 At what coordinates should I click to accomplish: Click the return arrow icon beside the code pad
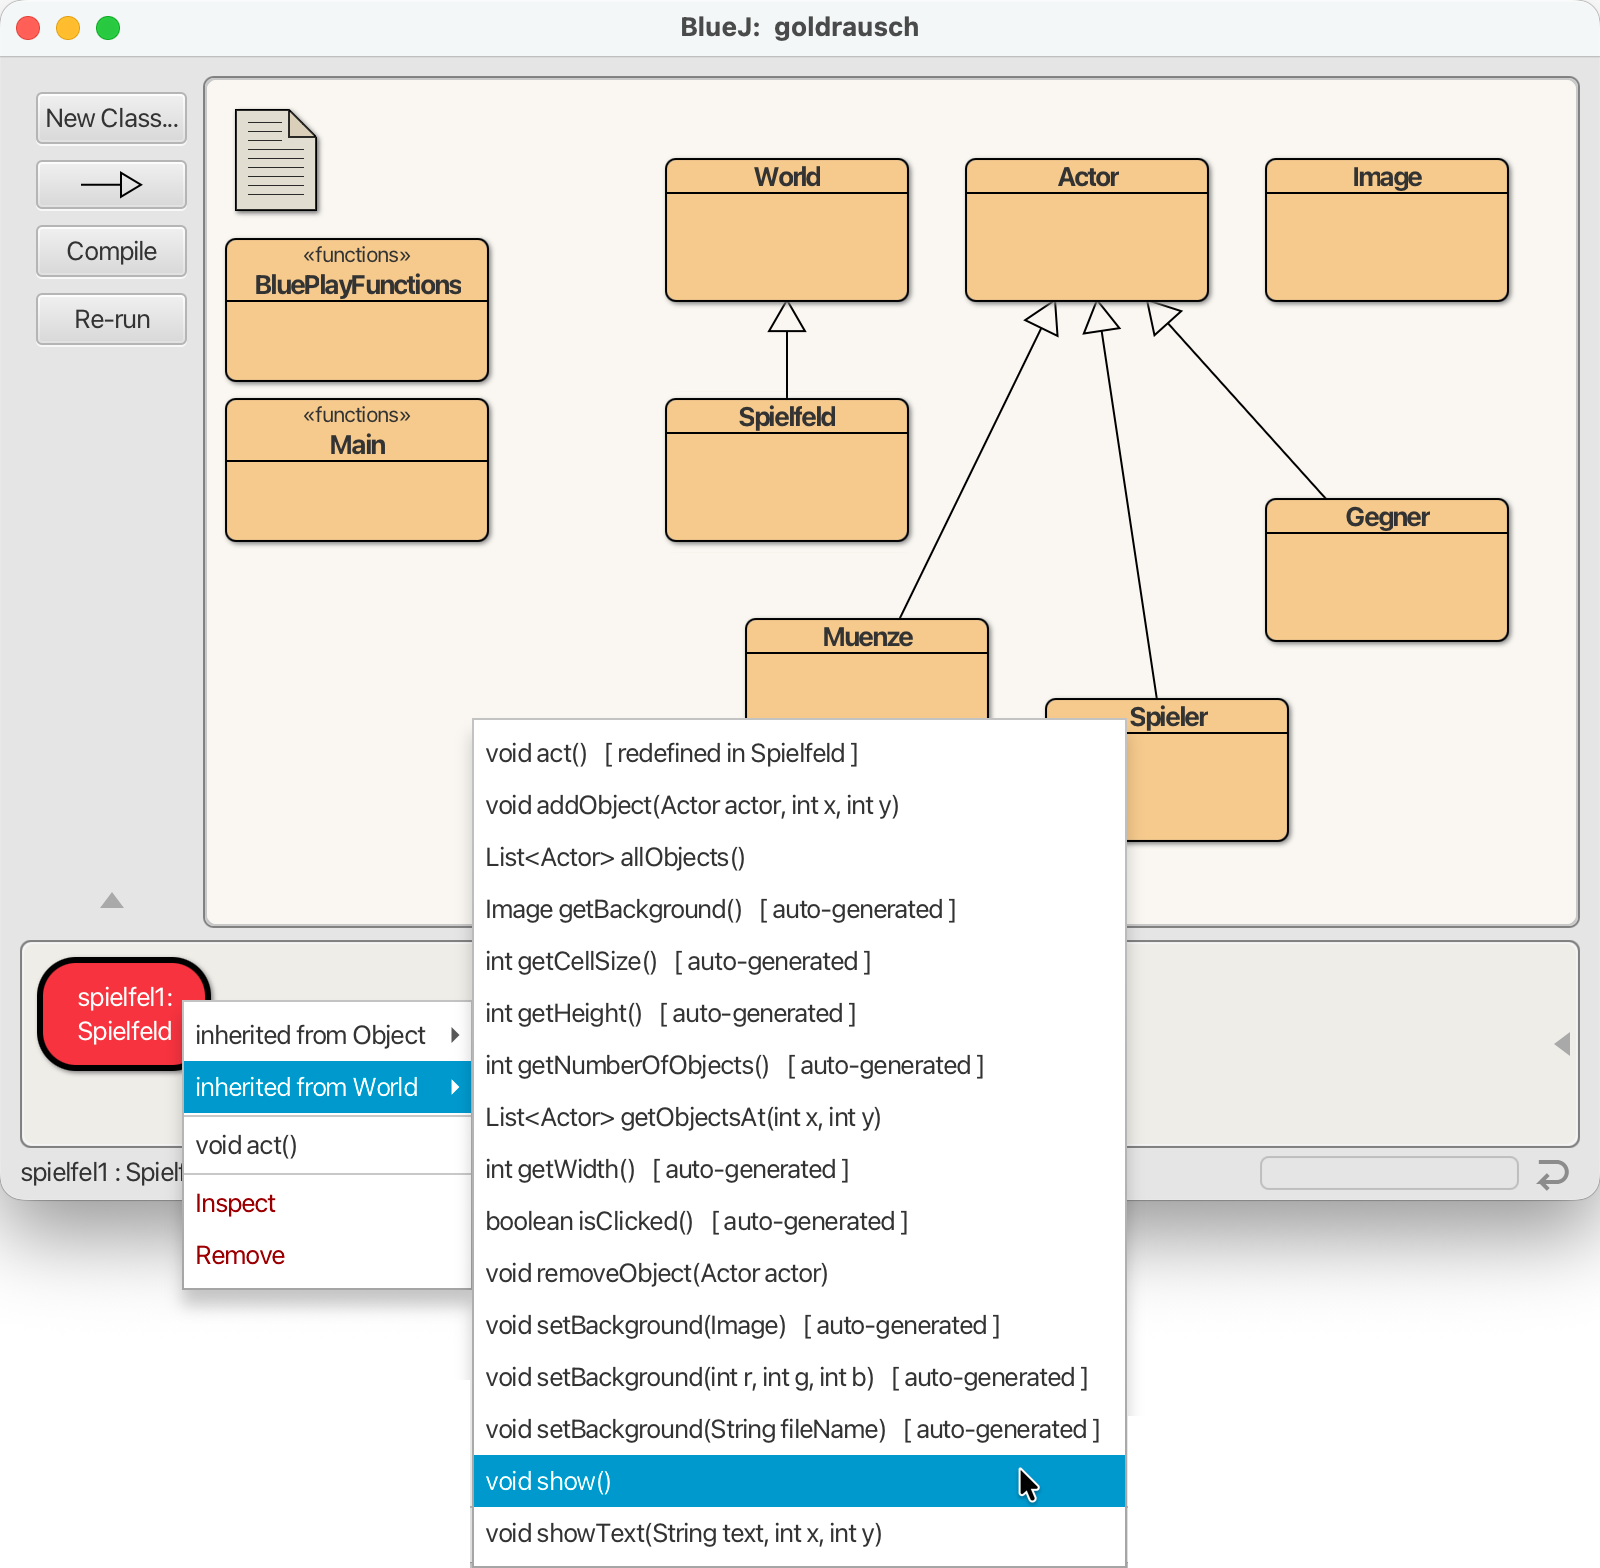[x=1553, y=1173]
